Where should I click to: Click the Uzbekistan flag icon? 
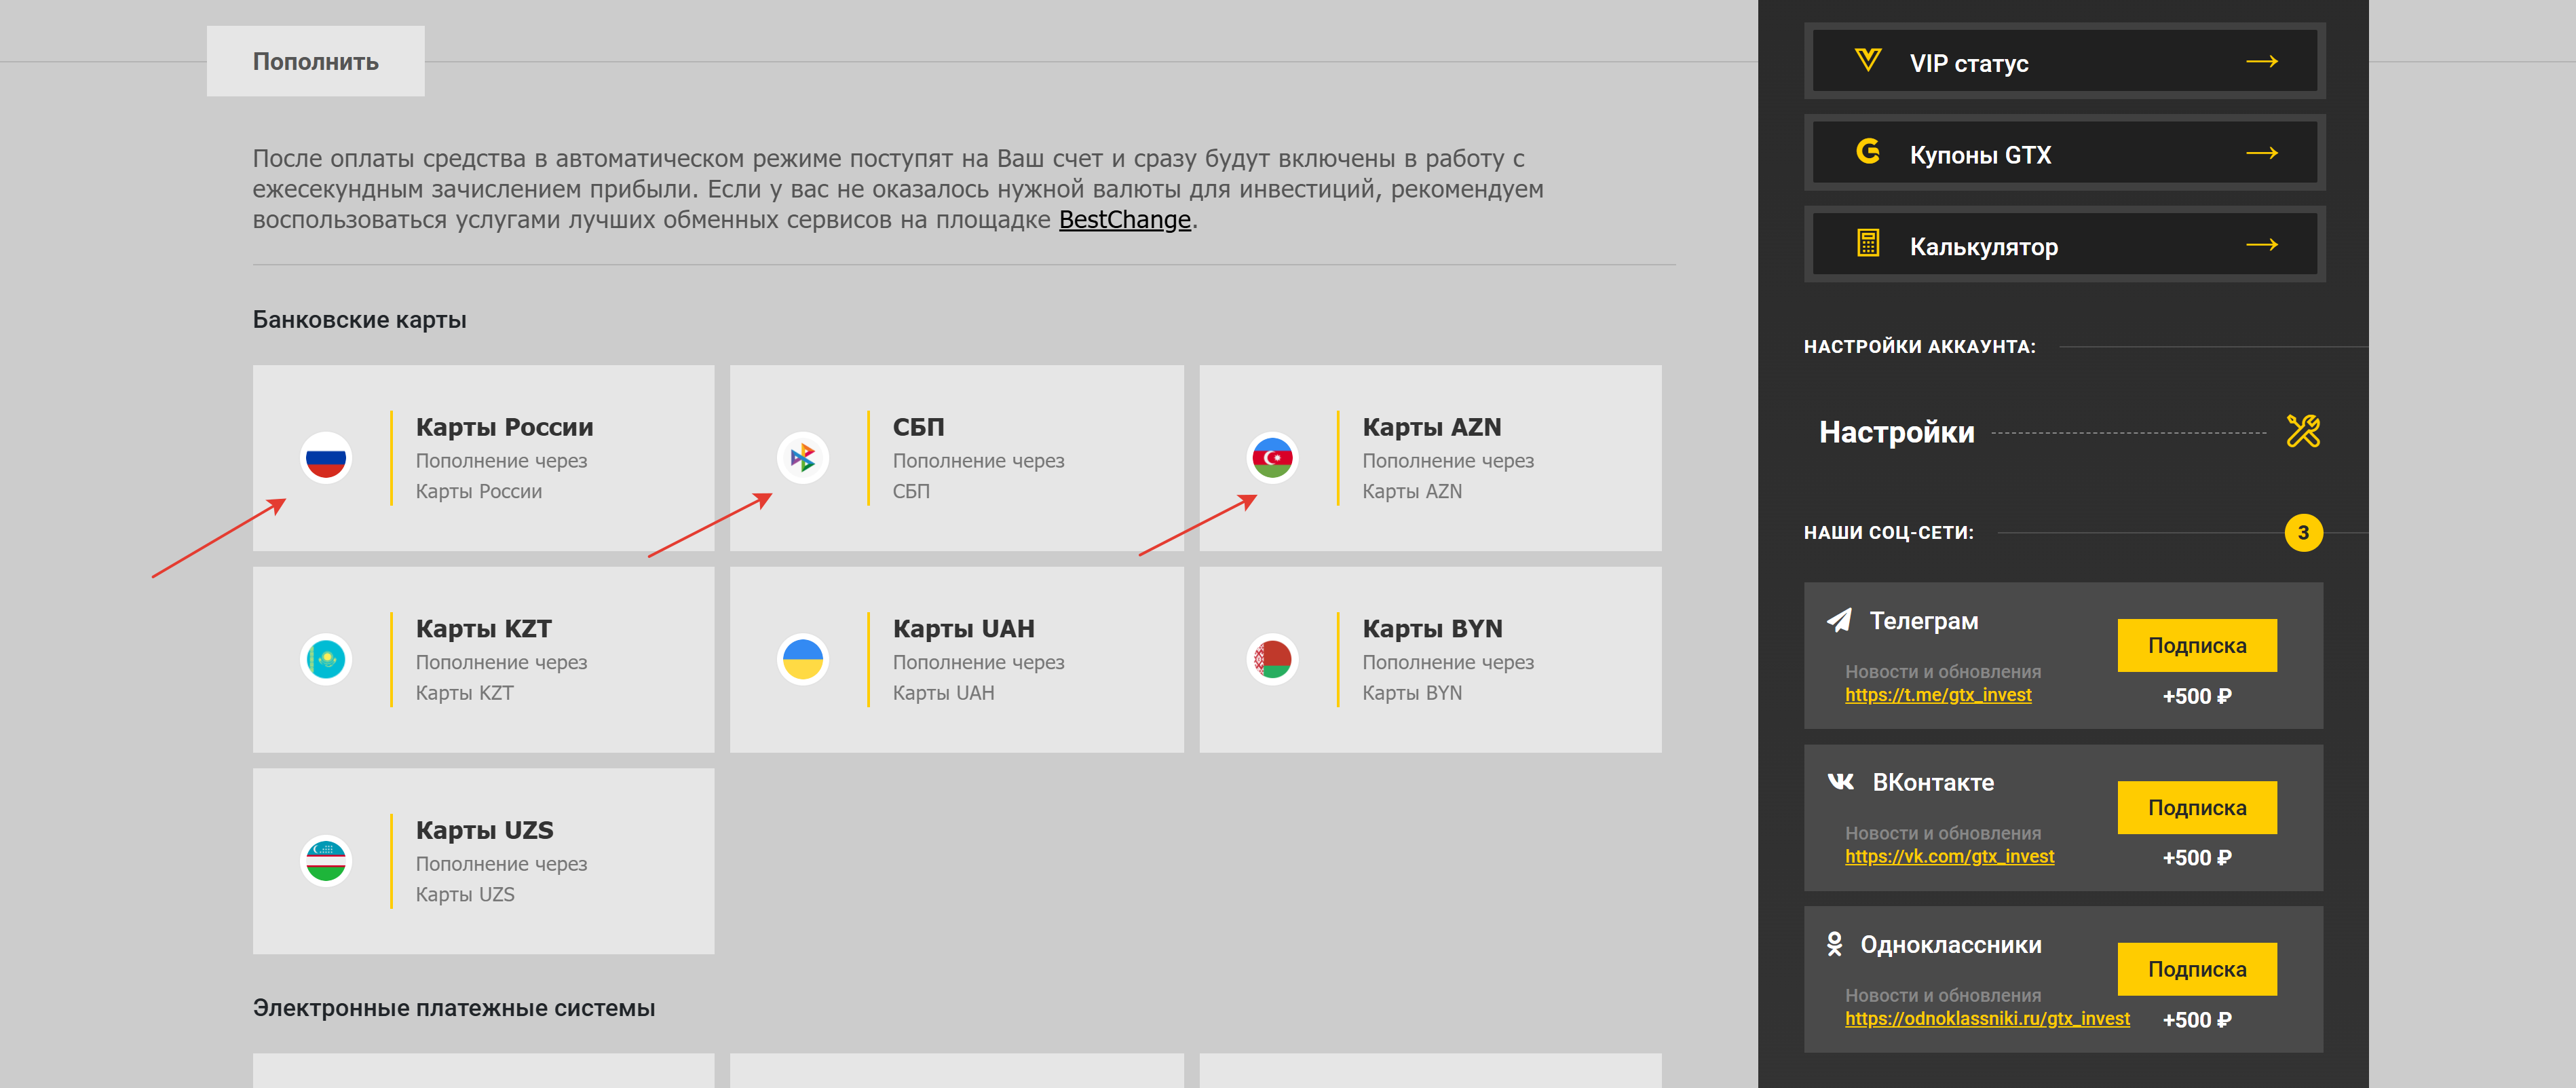326,861
